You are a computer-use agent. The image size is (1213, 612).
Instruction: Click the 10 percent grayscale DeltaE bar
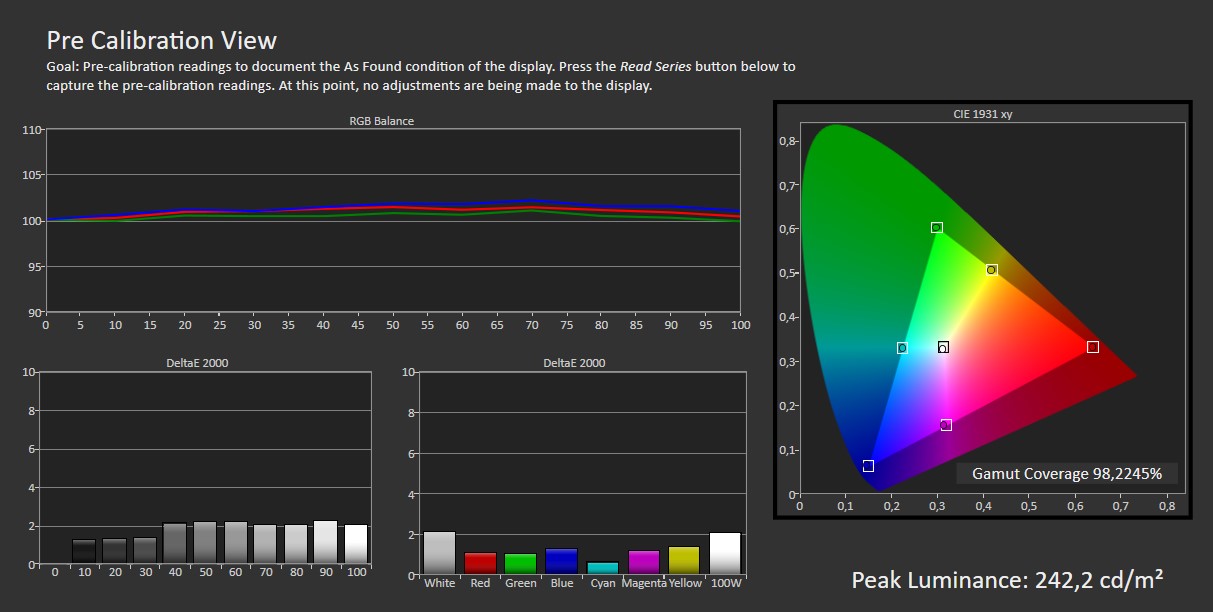pos(84,552)
